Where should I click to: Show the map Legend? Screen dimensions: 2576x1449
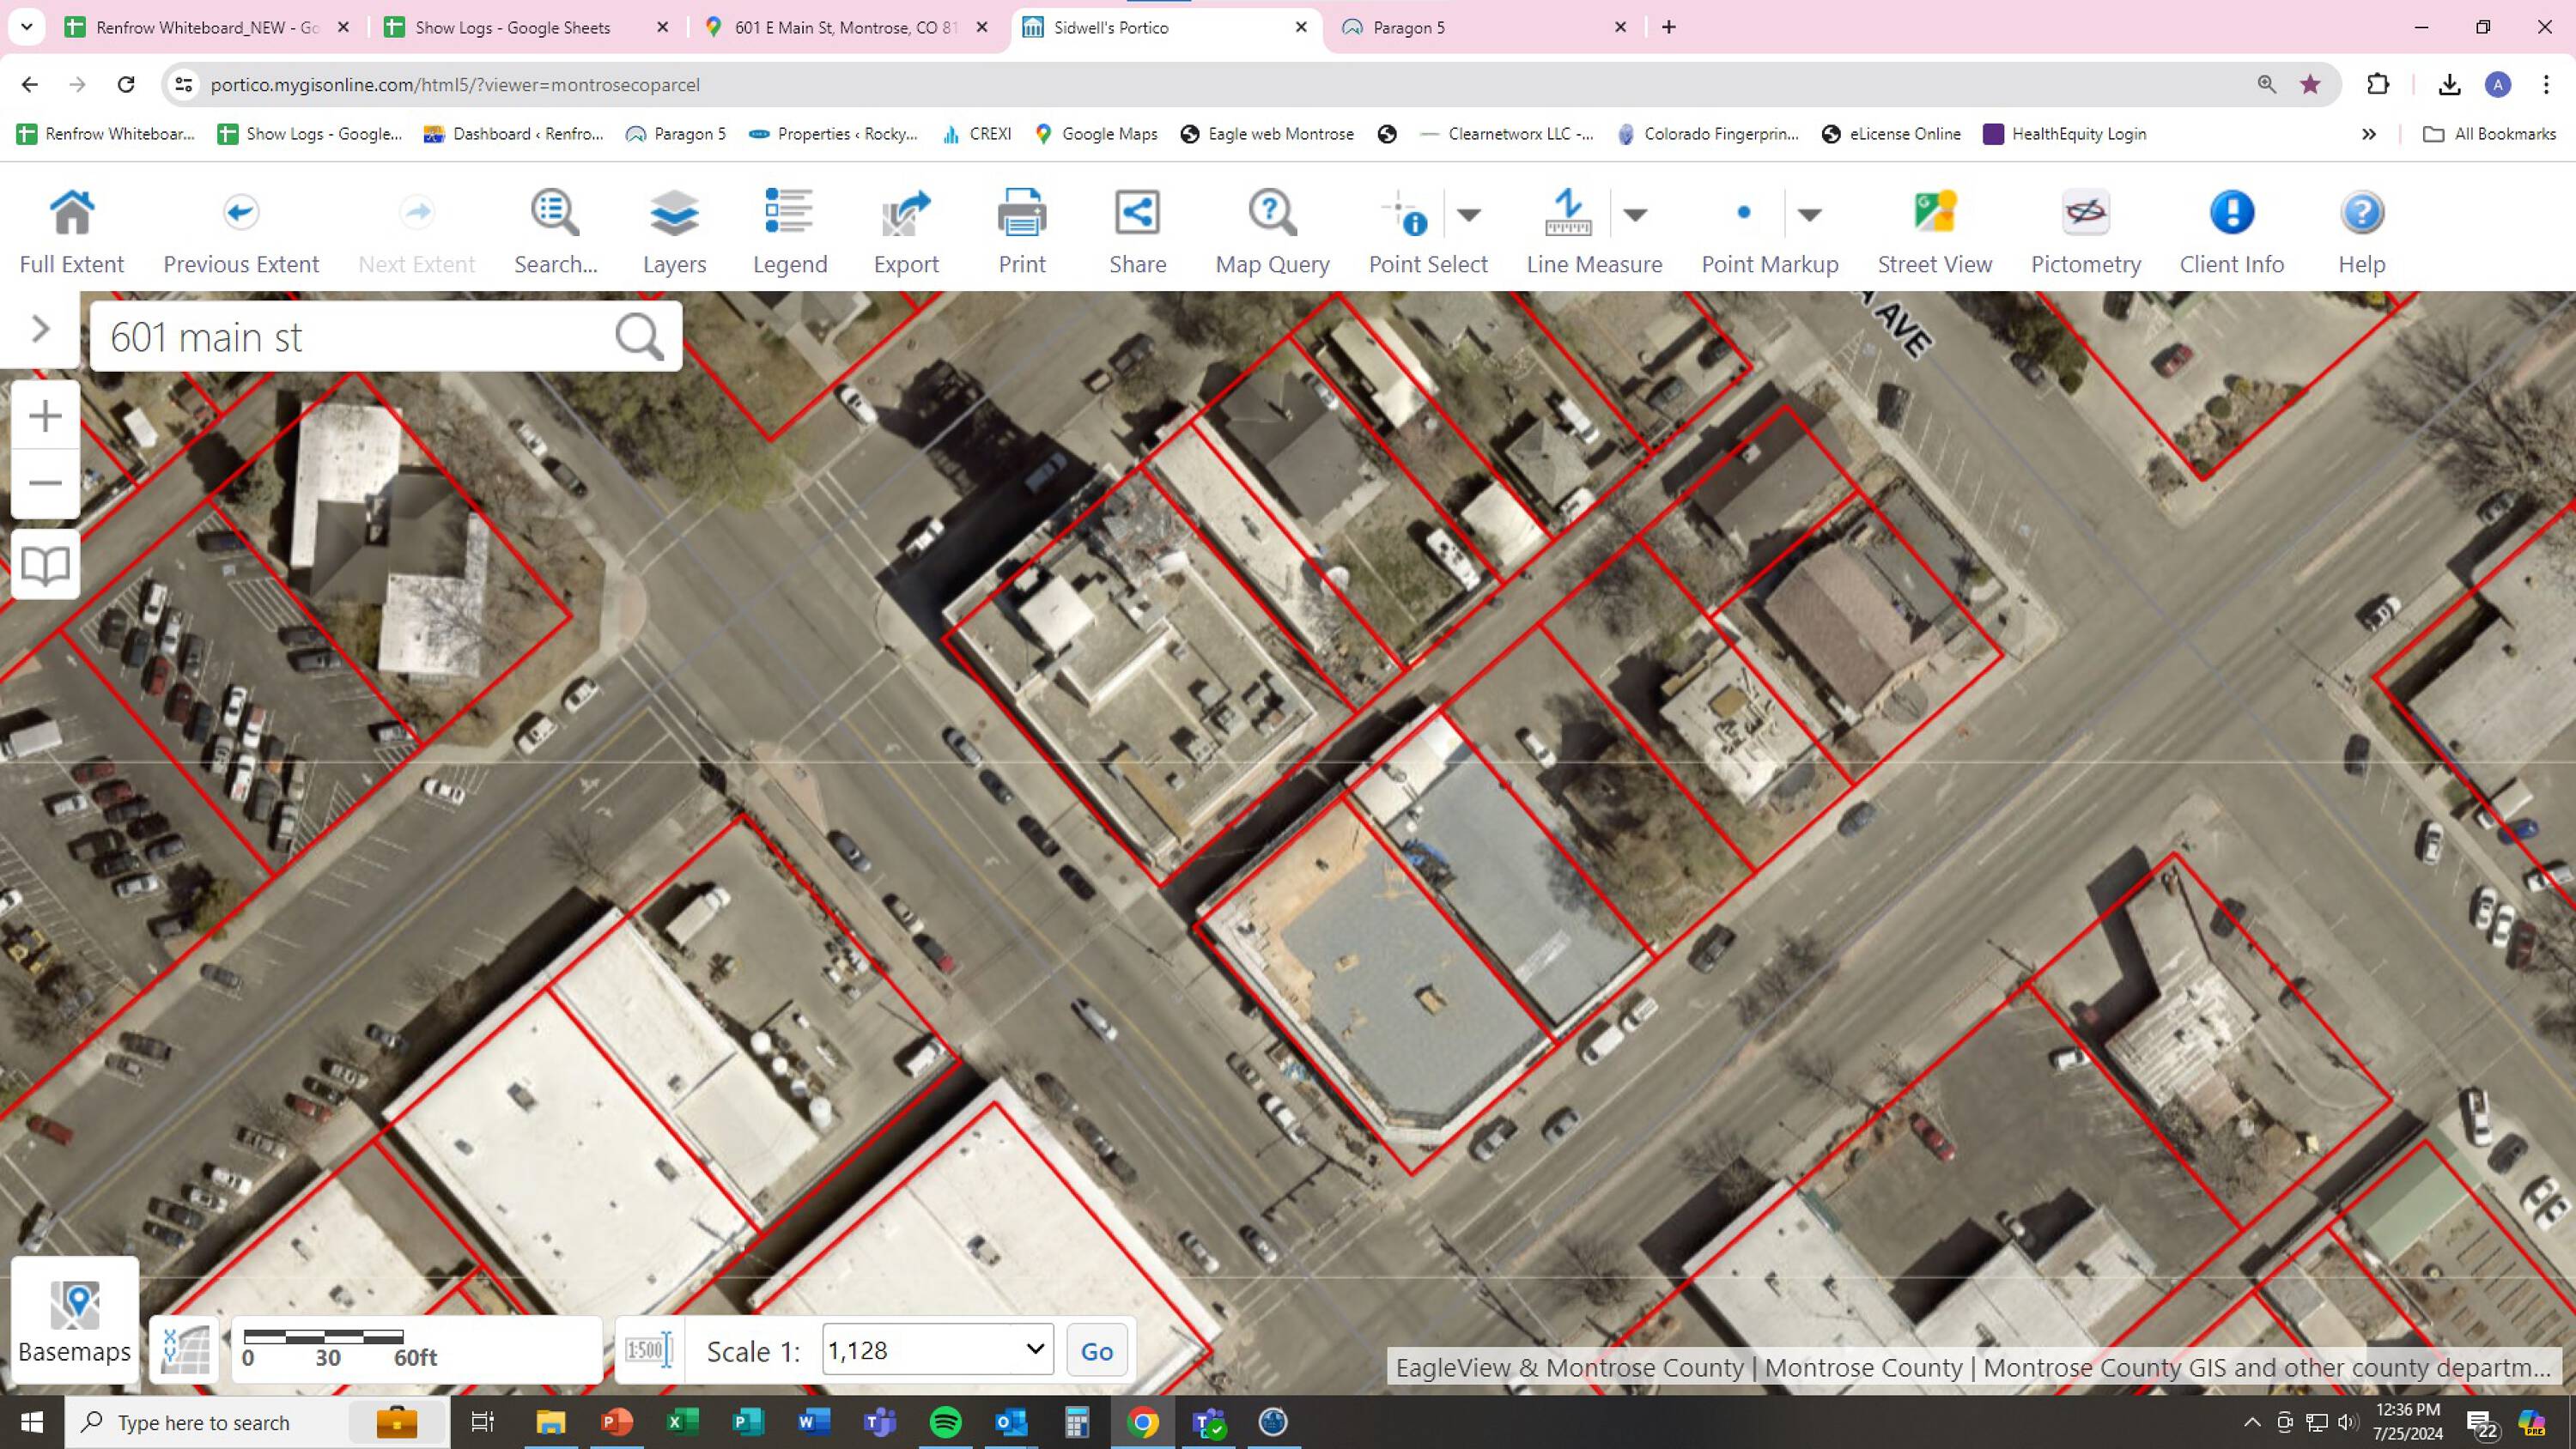[789, 232]
